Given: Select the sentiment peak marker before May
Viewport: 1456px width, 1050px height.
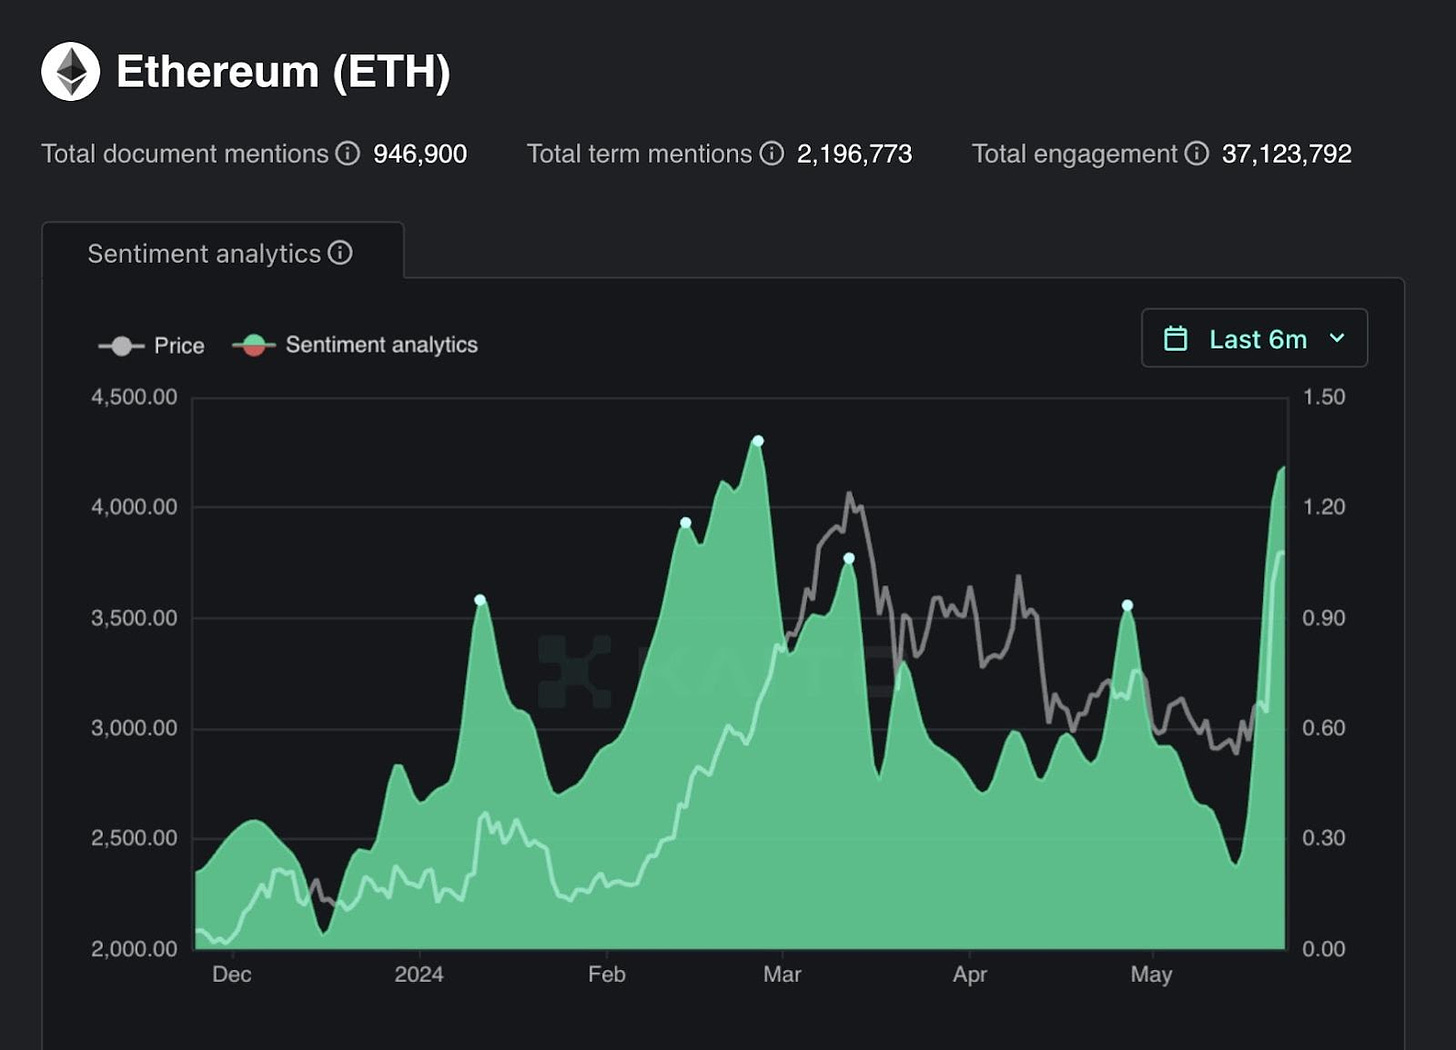Looking at the screenshot, I should click(x=1128, y=605).
